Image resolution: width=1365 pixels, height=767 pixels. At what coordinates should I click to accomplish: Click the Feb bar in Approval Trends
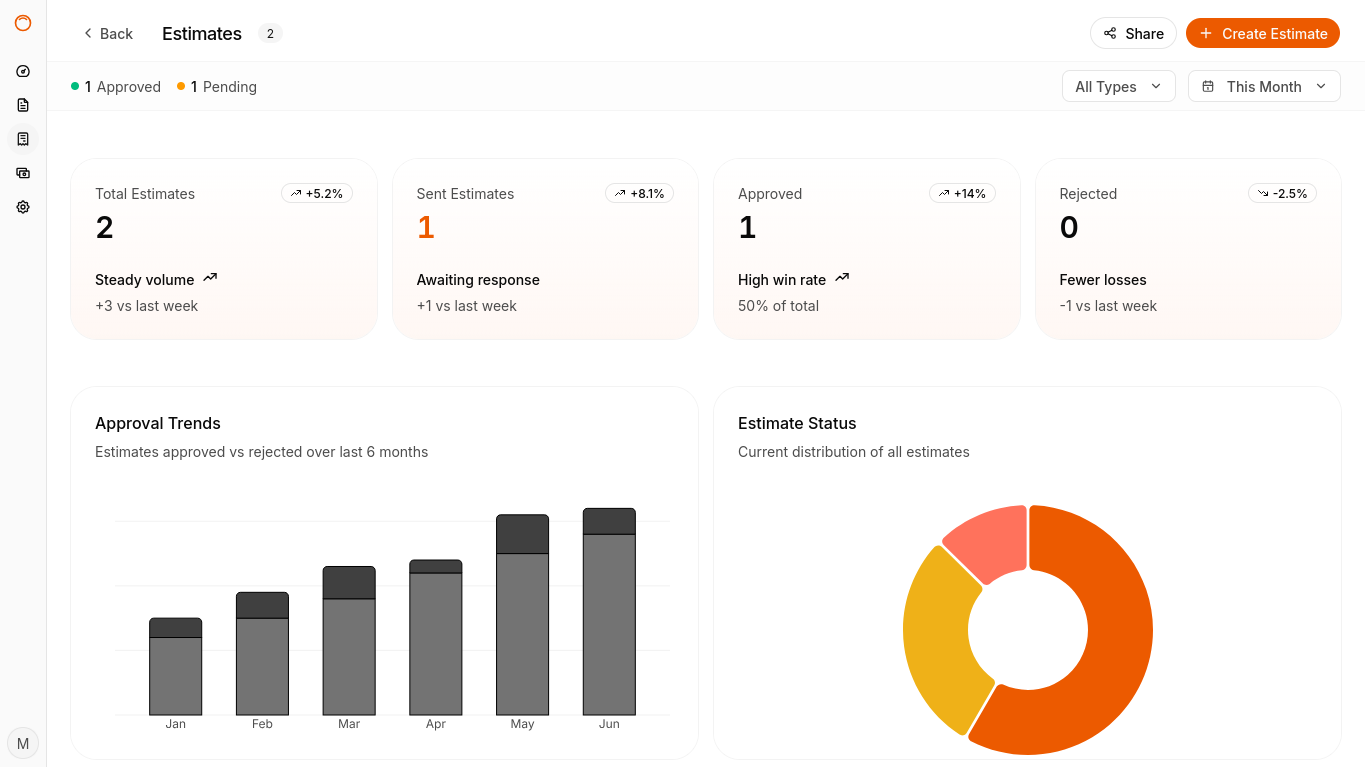[x=262, y=654]
